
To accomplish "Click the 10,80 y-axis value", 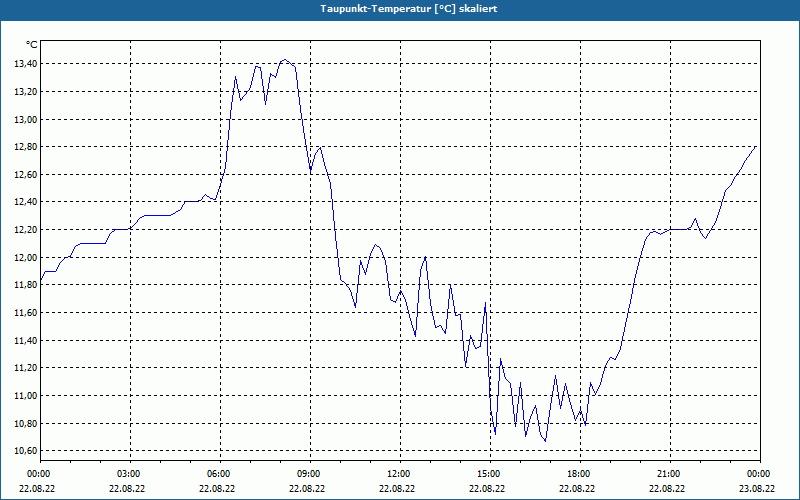I will click(x=26, y=423).
